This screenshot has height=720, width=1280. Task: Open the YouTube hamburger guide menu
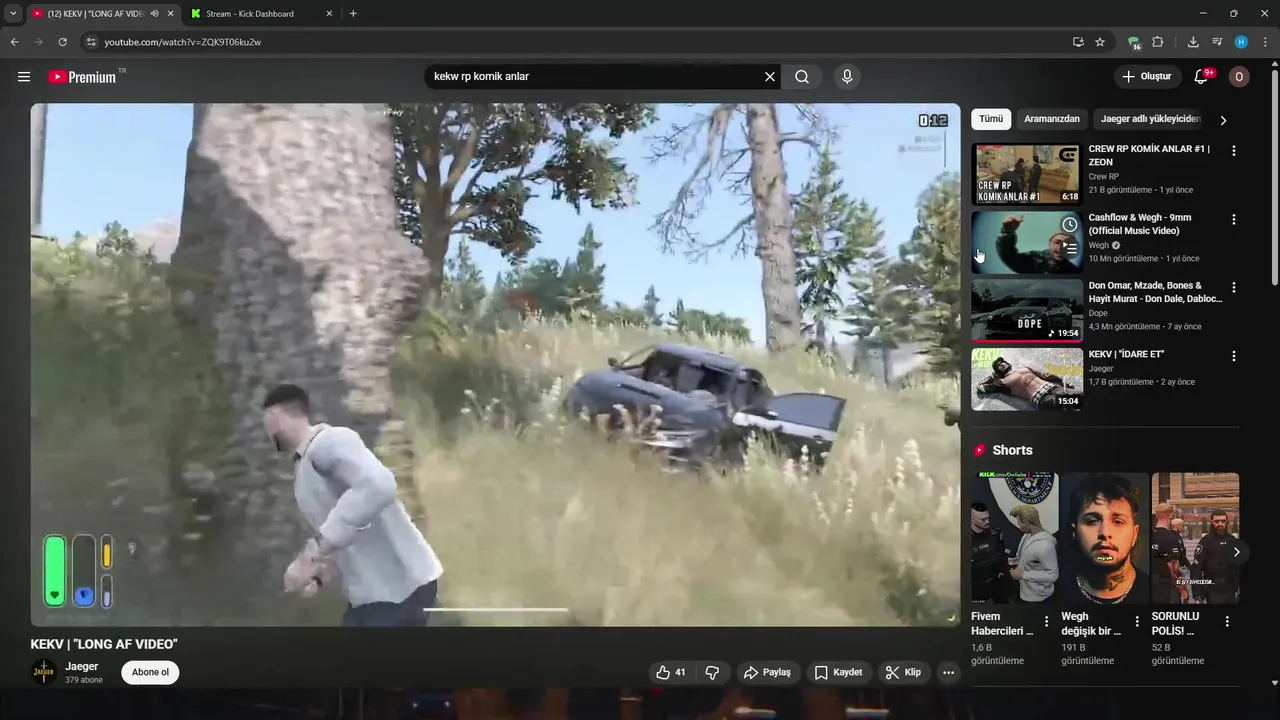24,77
